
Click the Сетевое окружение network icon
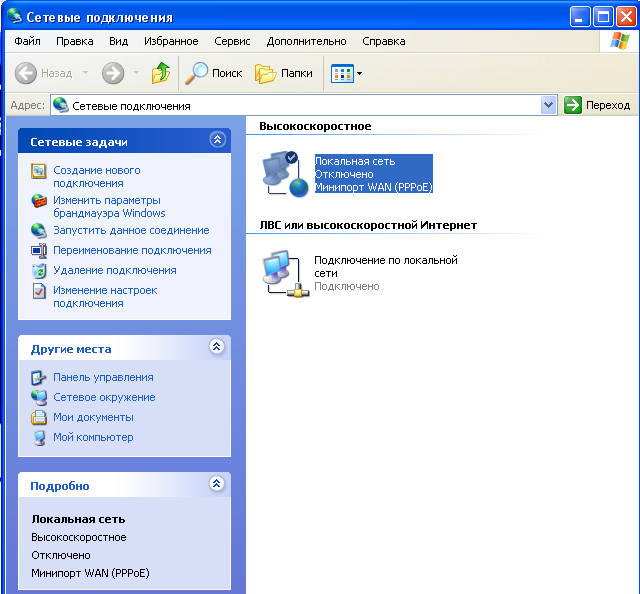coord(39,397)
